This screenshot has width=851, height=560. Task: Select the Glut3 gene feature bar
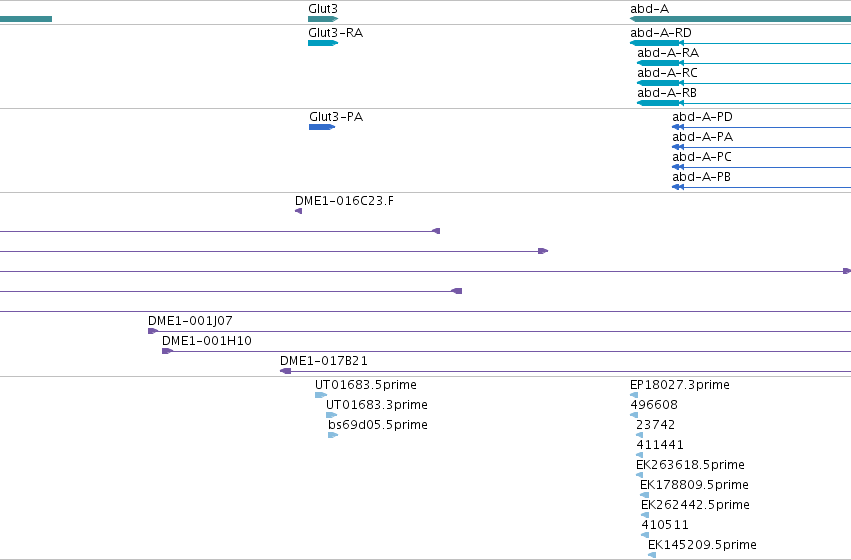point(323,19)
